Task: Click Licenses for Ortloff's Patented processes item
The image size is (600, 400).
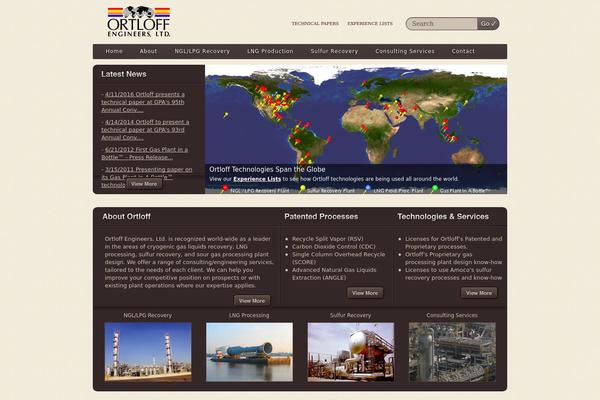Action: point(453,243)
